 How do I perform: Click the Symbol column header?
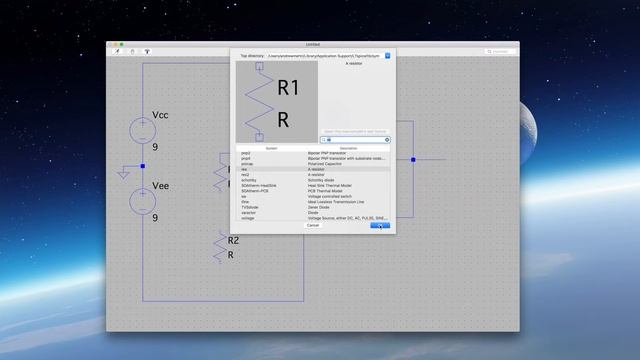point(271,148)
